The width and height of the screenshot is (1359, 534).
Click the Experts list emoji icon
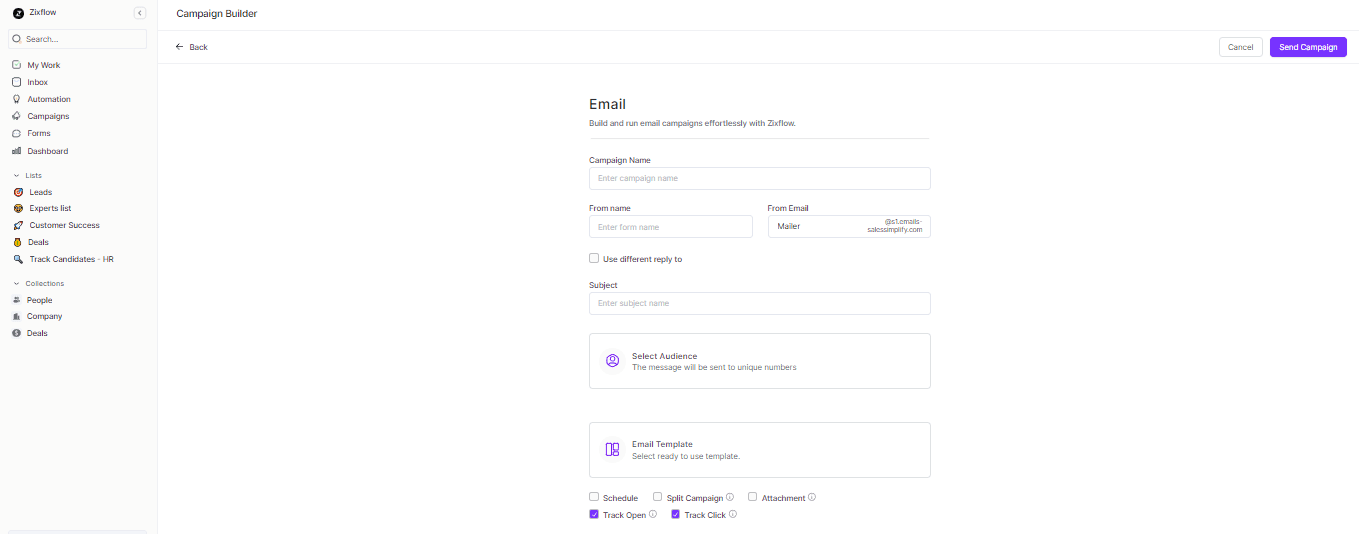click(18, 208)
